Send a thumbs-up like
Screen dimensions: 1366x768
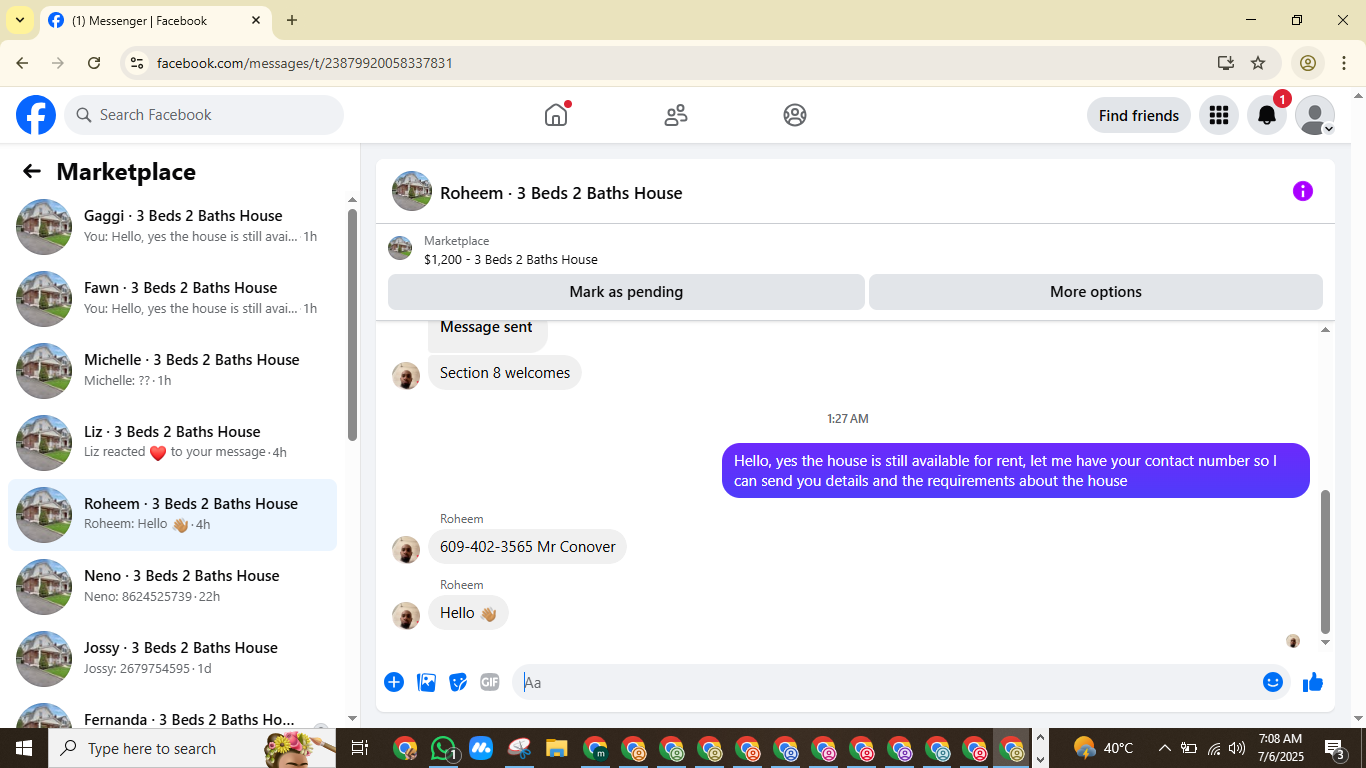1313,682
